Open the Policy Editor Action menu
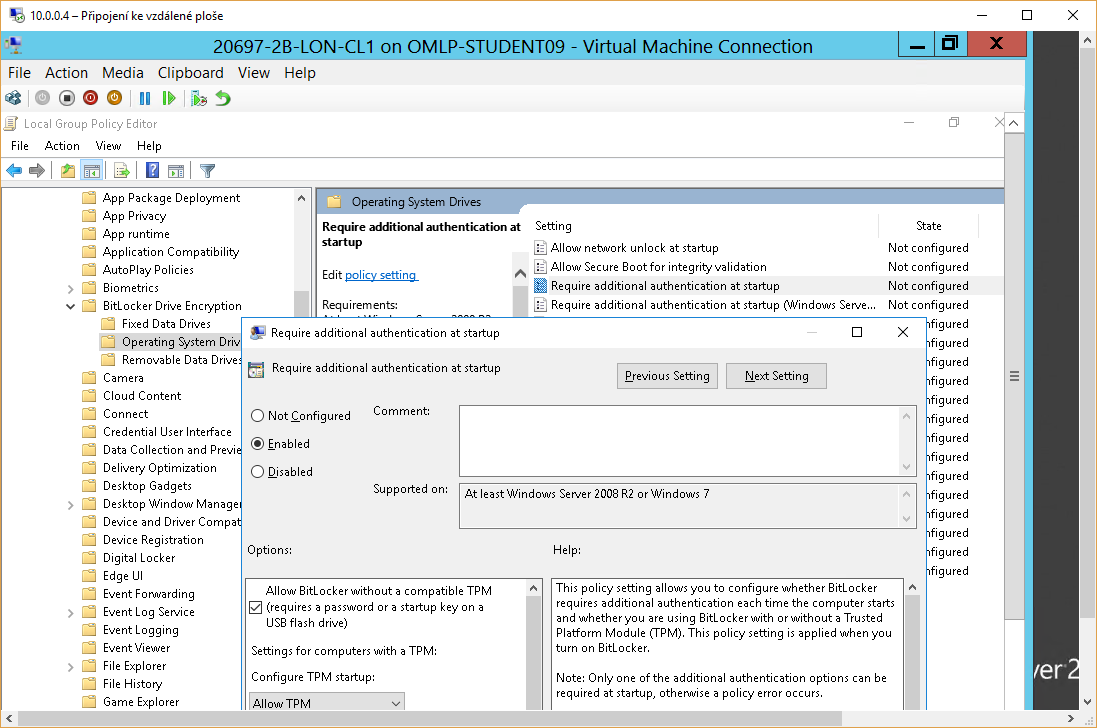 click(62, 145)
